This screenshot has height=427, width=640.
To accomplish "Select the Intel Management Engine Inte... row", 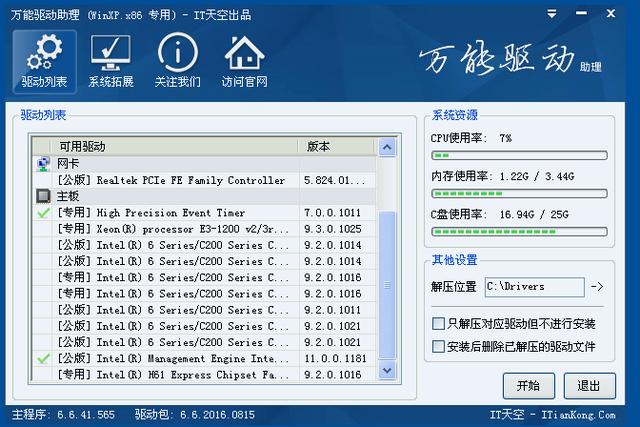I will click(204, 358).
